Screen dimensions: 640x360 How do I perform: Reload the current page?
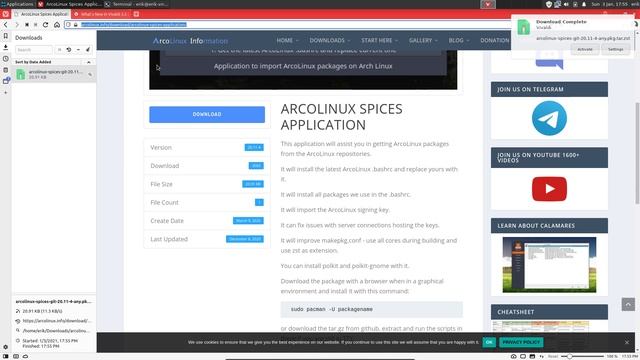[x=46, y=24]
